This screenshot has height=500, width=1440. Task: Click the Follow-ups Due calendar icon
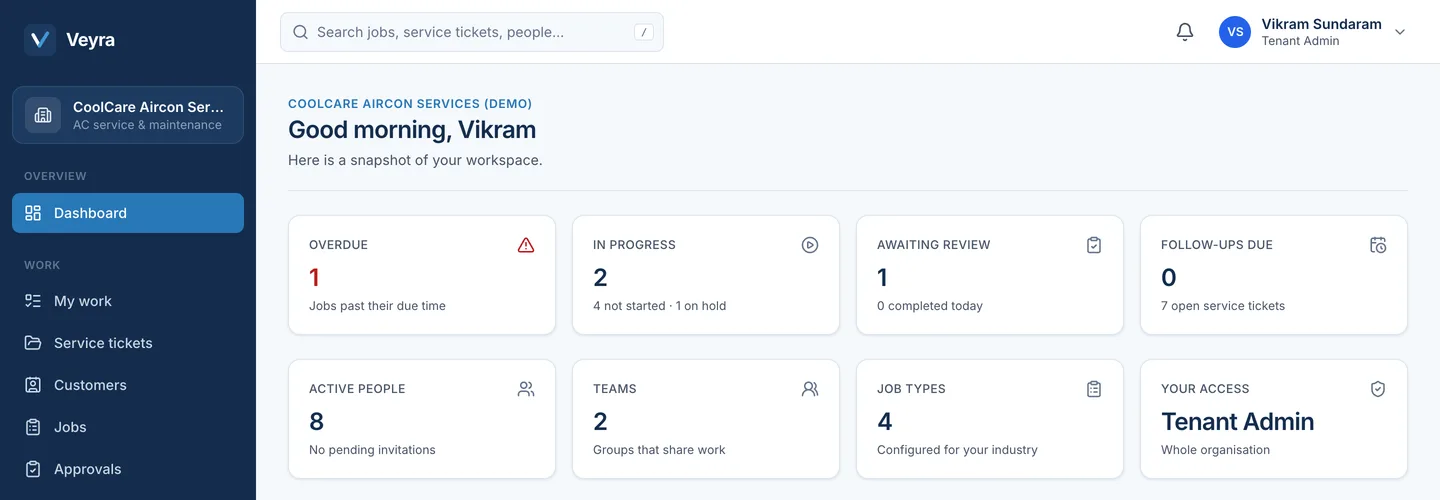click(x=1378, y=245)
